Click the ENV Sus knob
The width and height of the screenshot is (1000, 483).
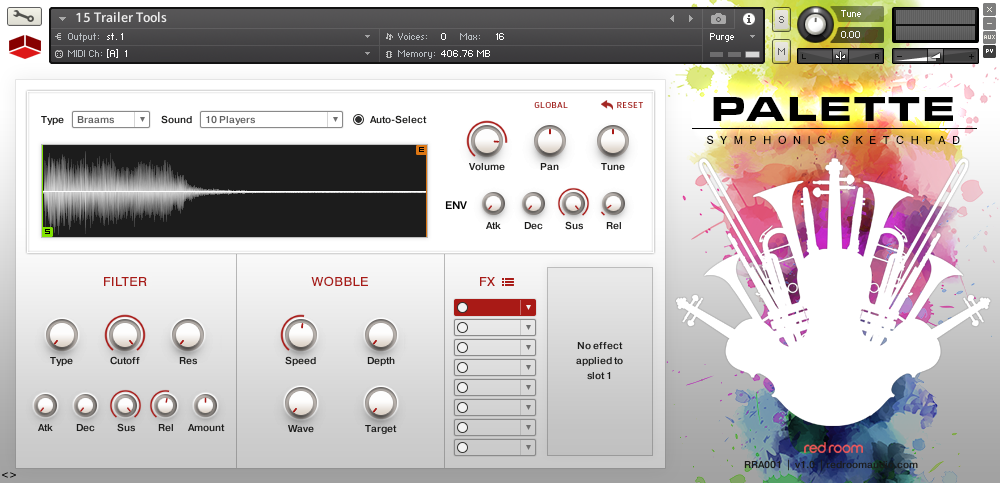(573, 204)
